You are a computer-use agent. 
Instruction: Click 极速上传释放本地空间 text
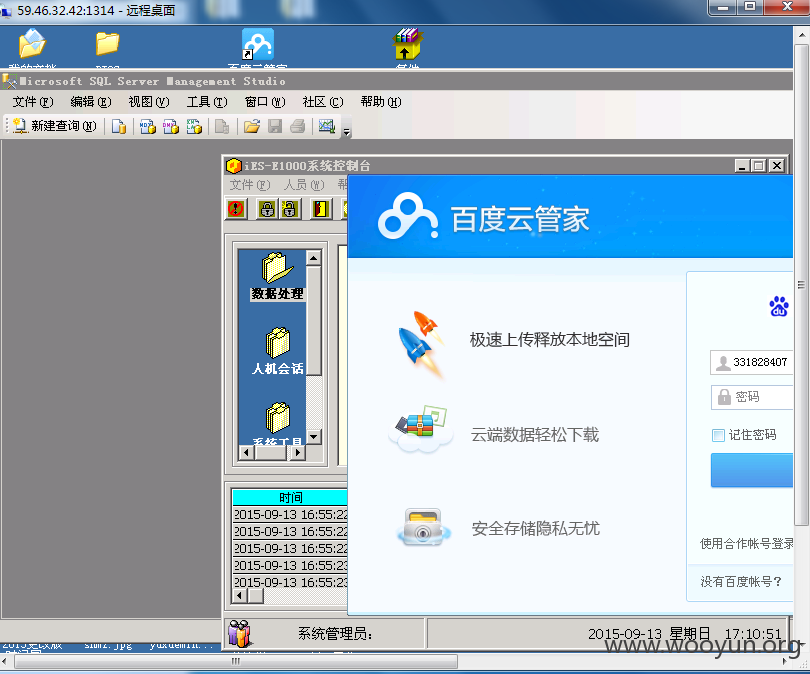point(550,340)
